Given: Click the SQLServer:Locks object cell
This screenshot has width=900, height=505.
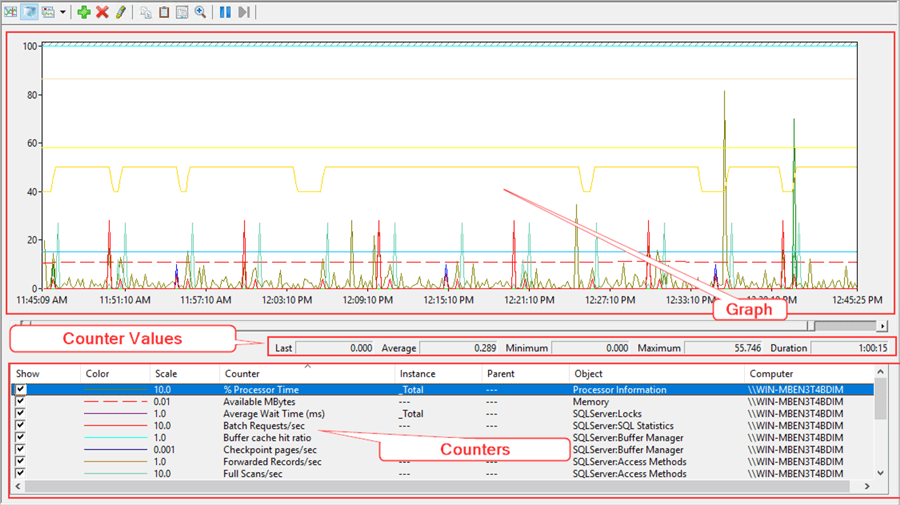Looking at the screenshot, I should pyautogui.click(x=607, y=414).
